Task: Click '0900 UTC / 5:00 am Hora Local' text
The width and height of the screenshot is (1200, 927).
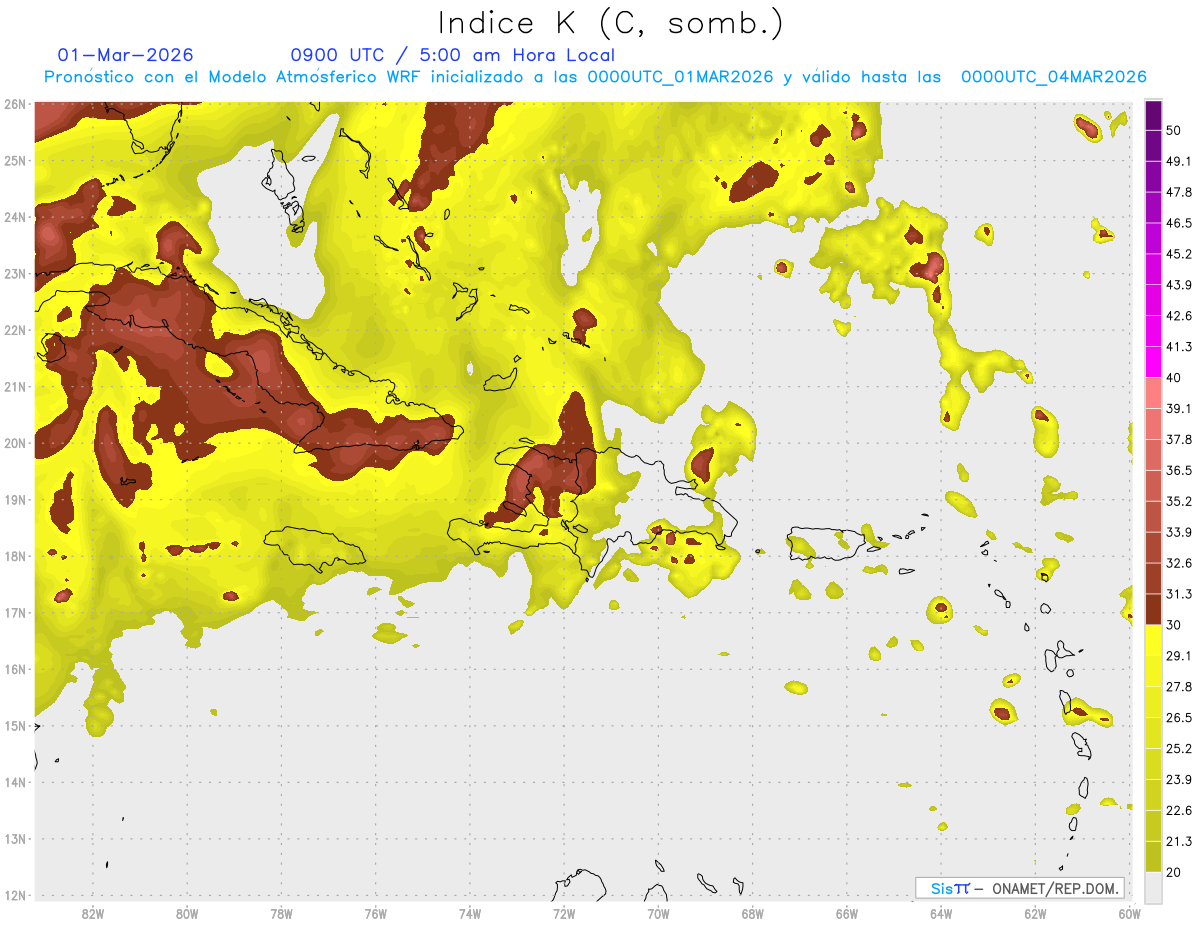Action: pyautogui.click(x=452, y=55)
